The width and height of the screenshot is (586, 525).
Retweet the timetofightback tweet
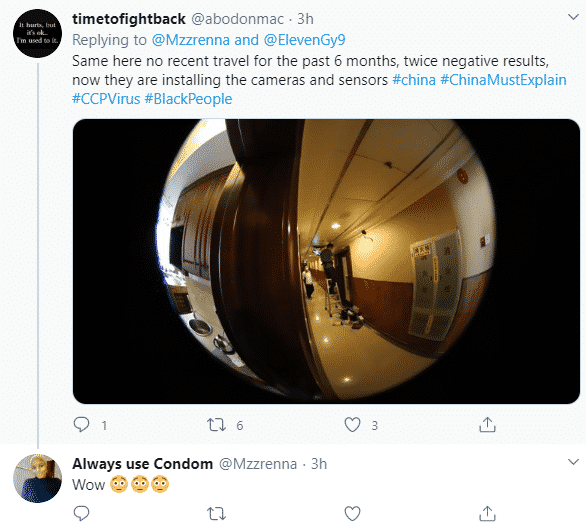216,424
